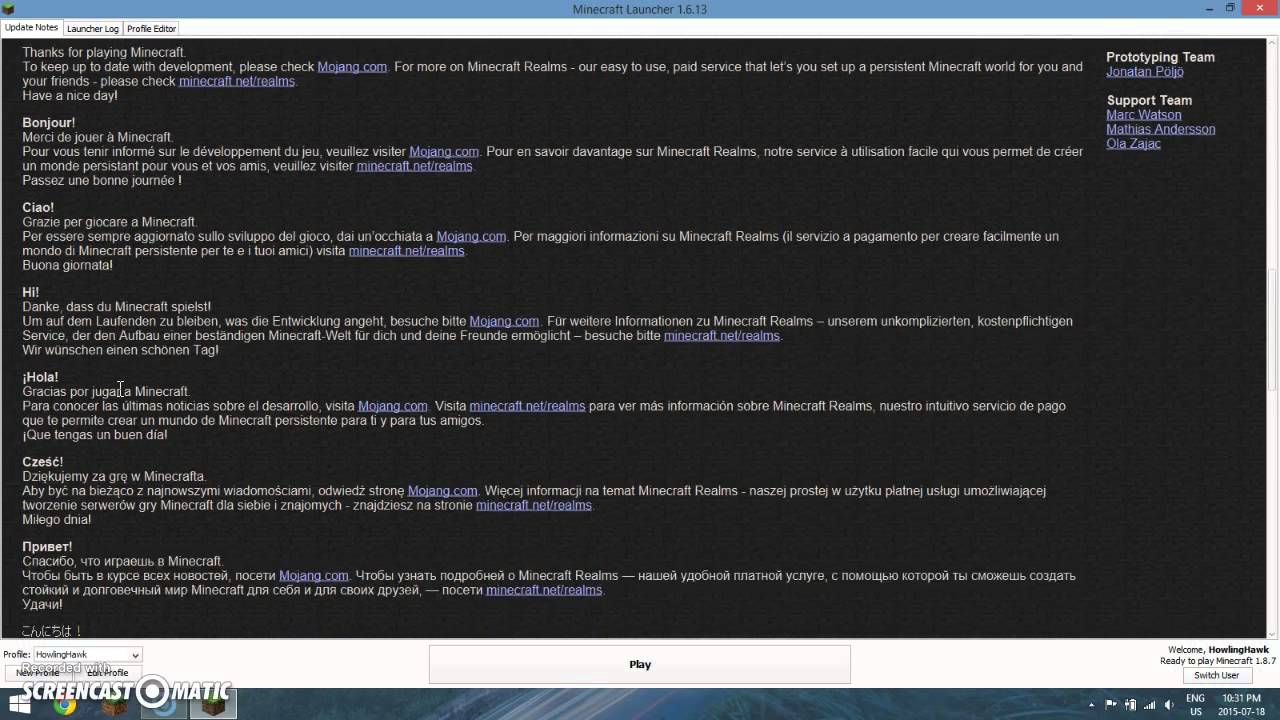Open minecraft.net/realms link in the English paragraph
The height and width of the screenshot is (720, 1280).
pos(237,81)
